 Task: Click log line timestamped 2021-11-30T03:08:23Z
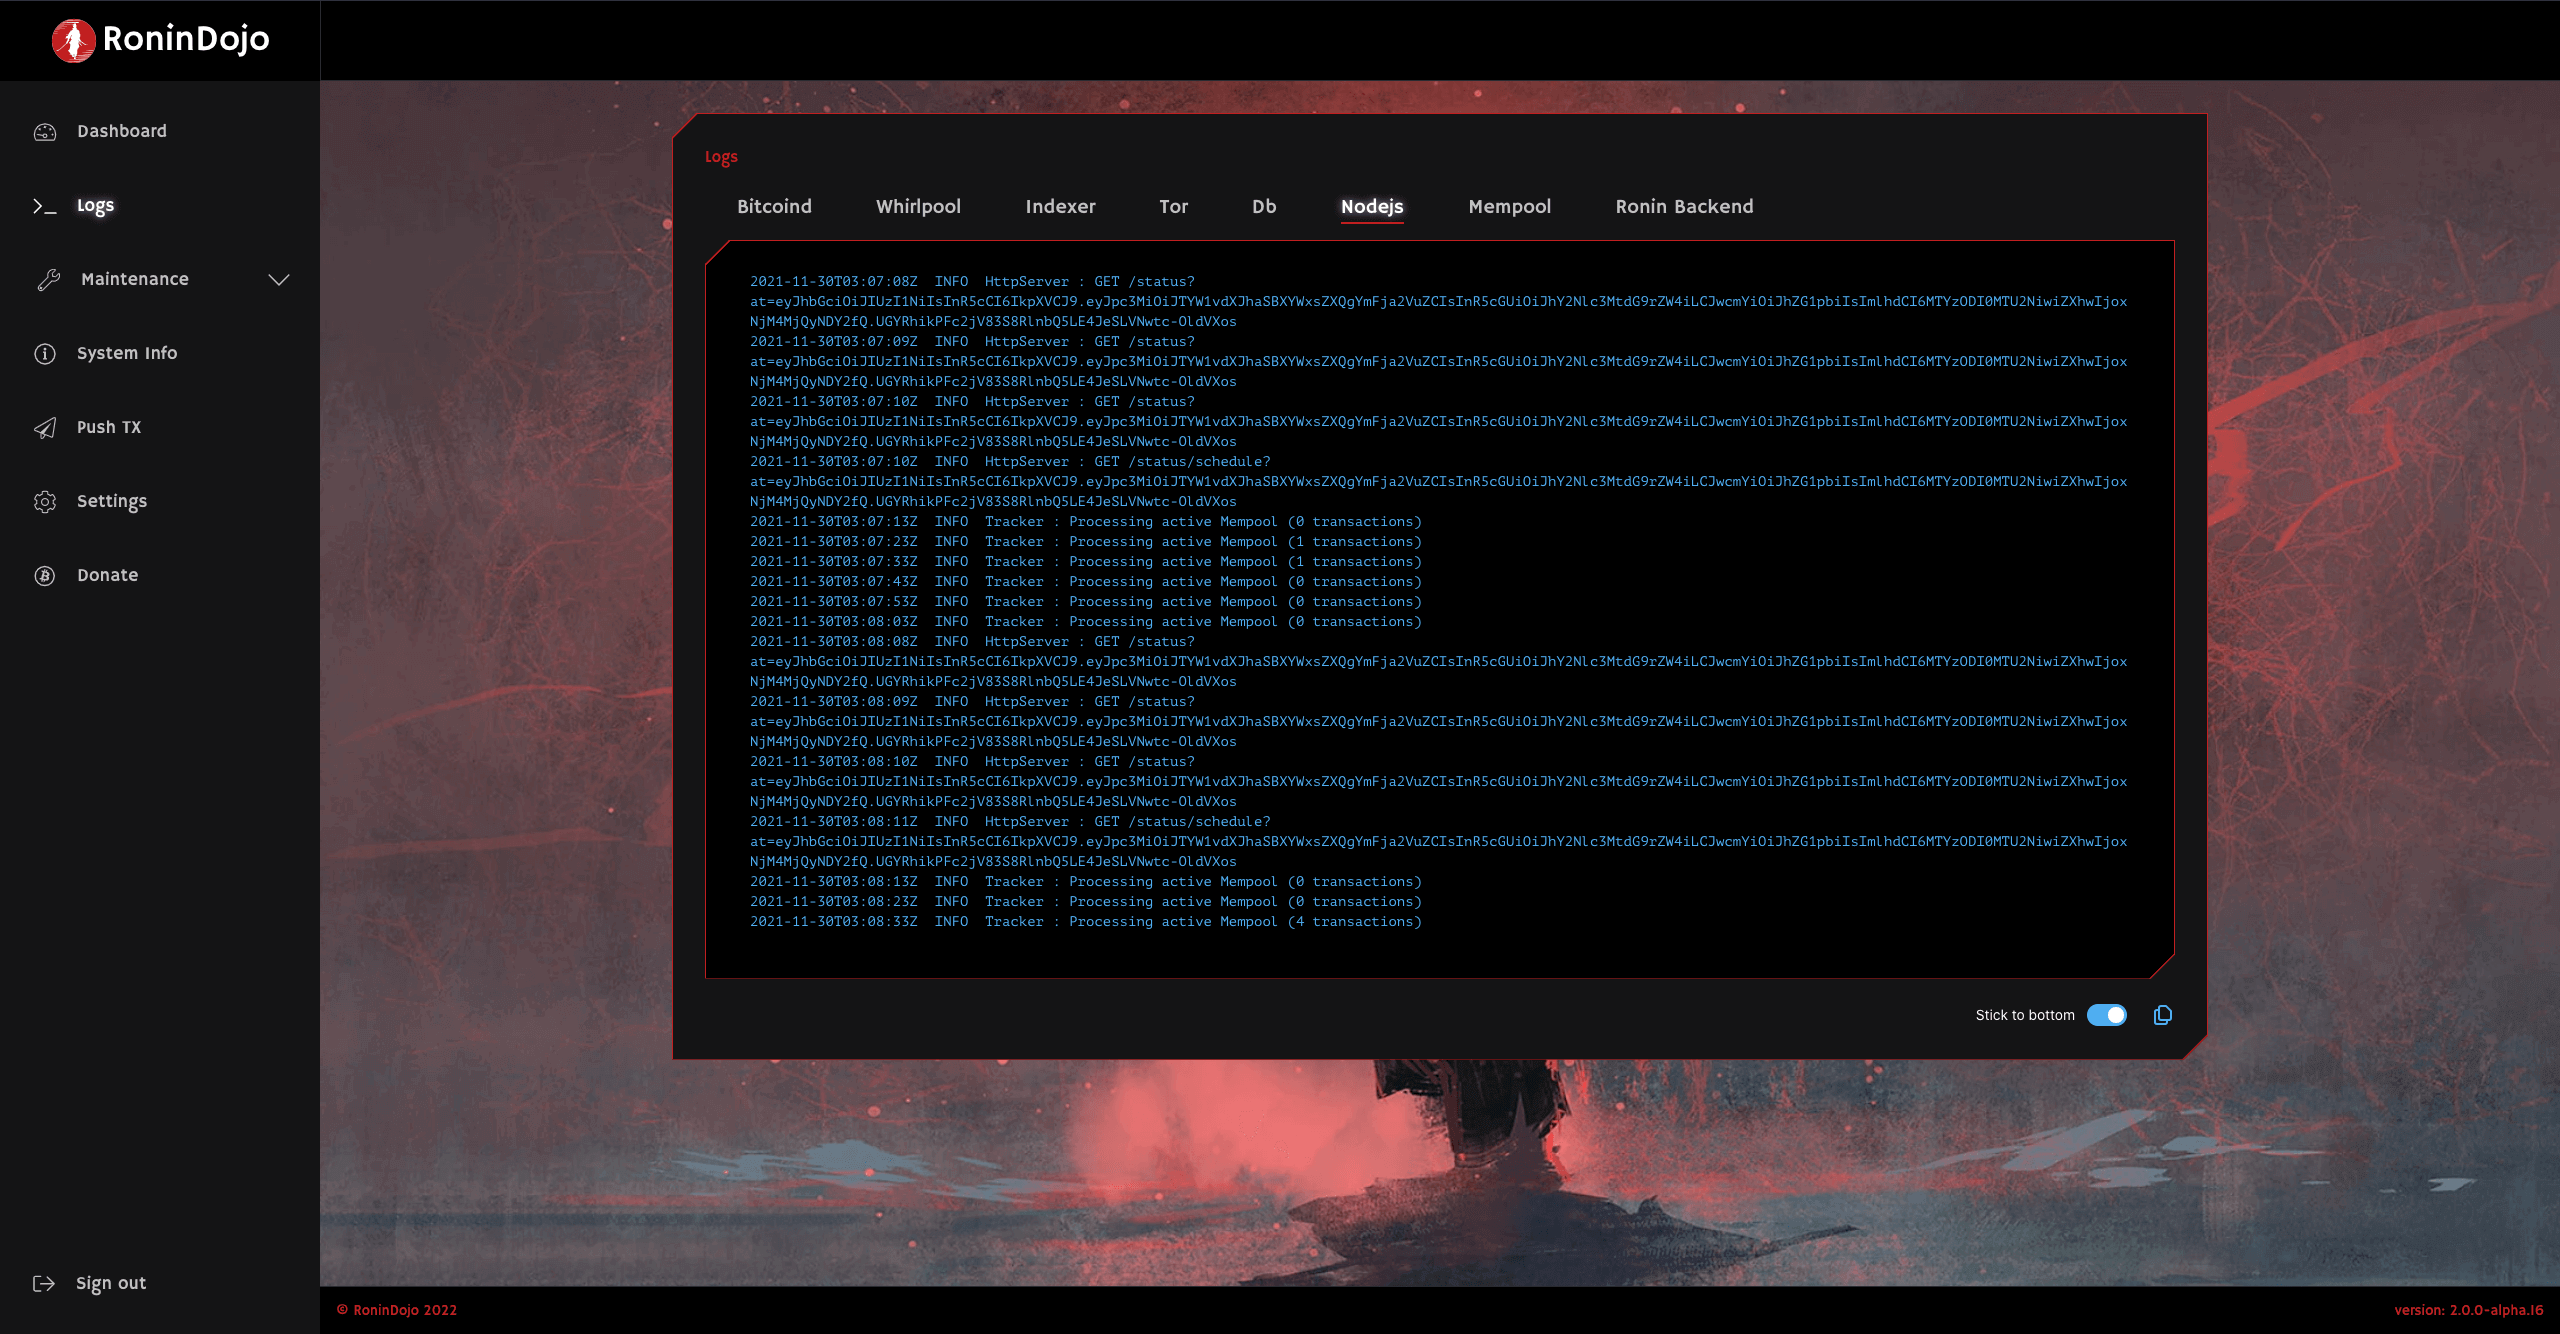(1086, 902)
